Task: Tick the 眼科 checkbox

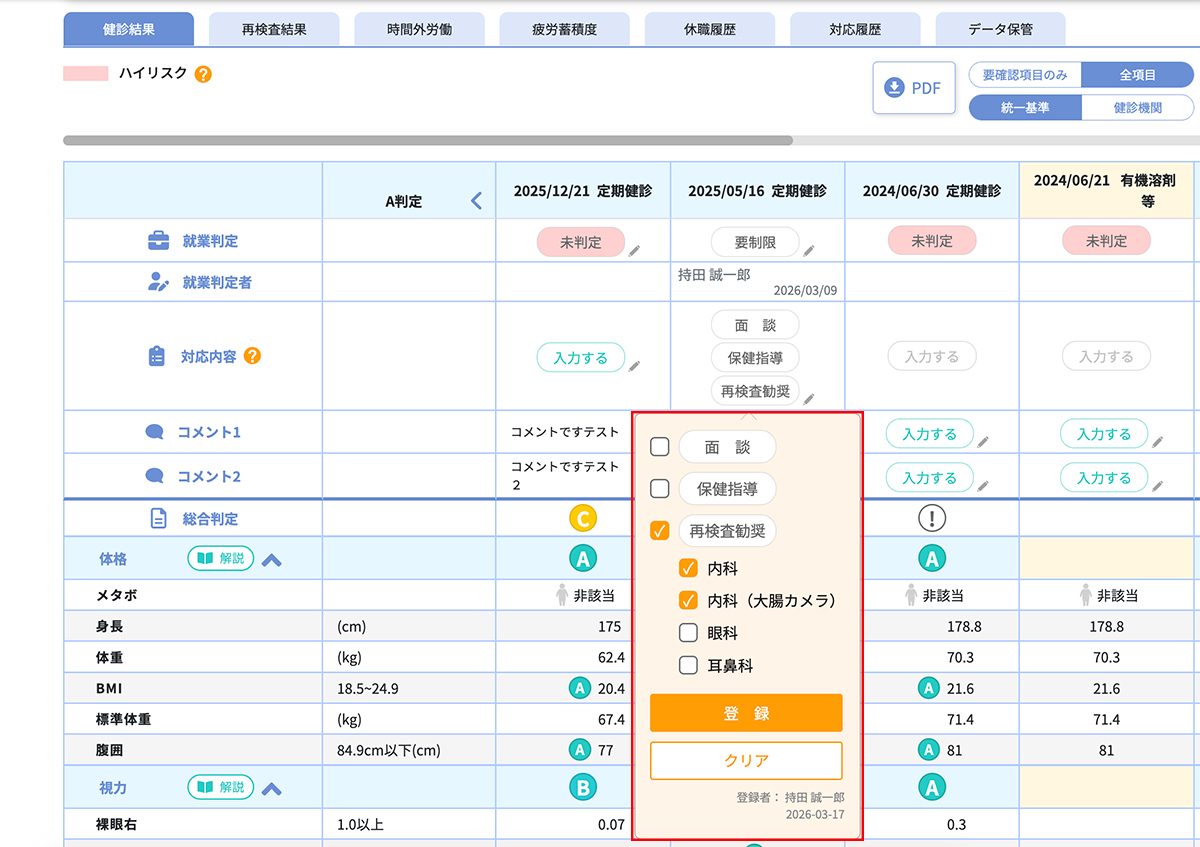Action: click(688, 632)
